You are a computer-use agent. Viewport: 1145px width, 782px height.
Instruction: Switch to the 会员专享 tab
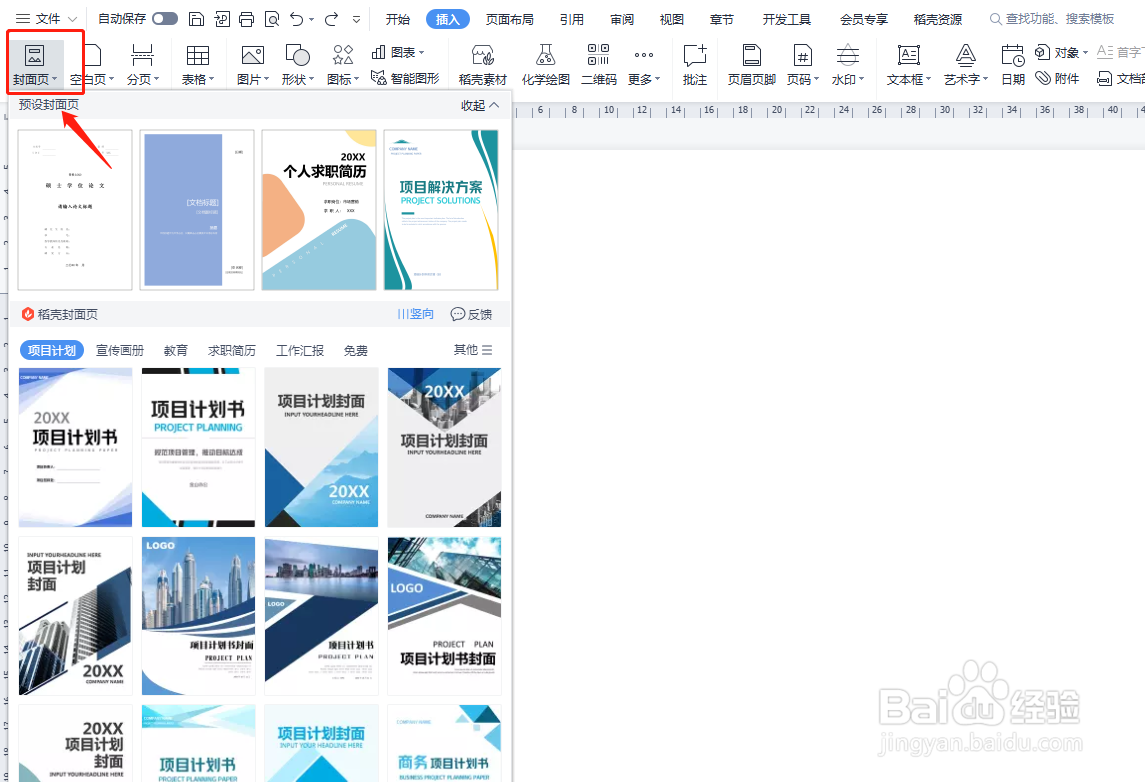tap(864, 19)
